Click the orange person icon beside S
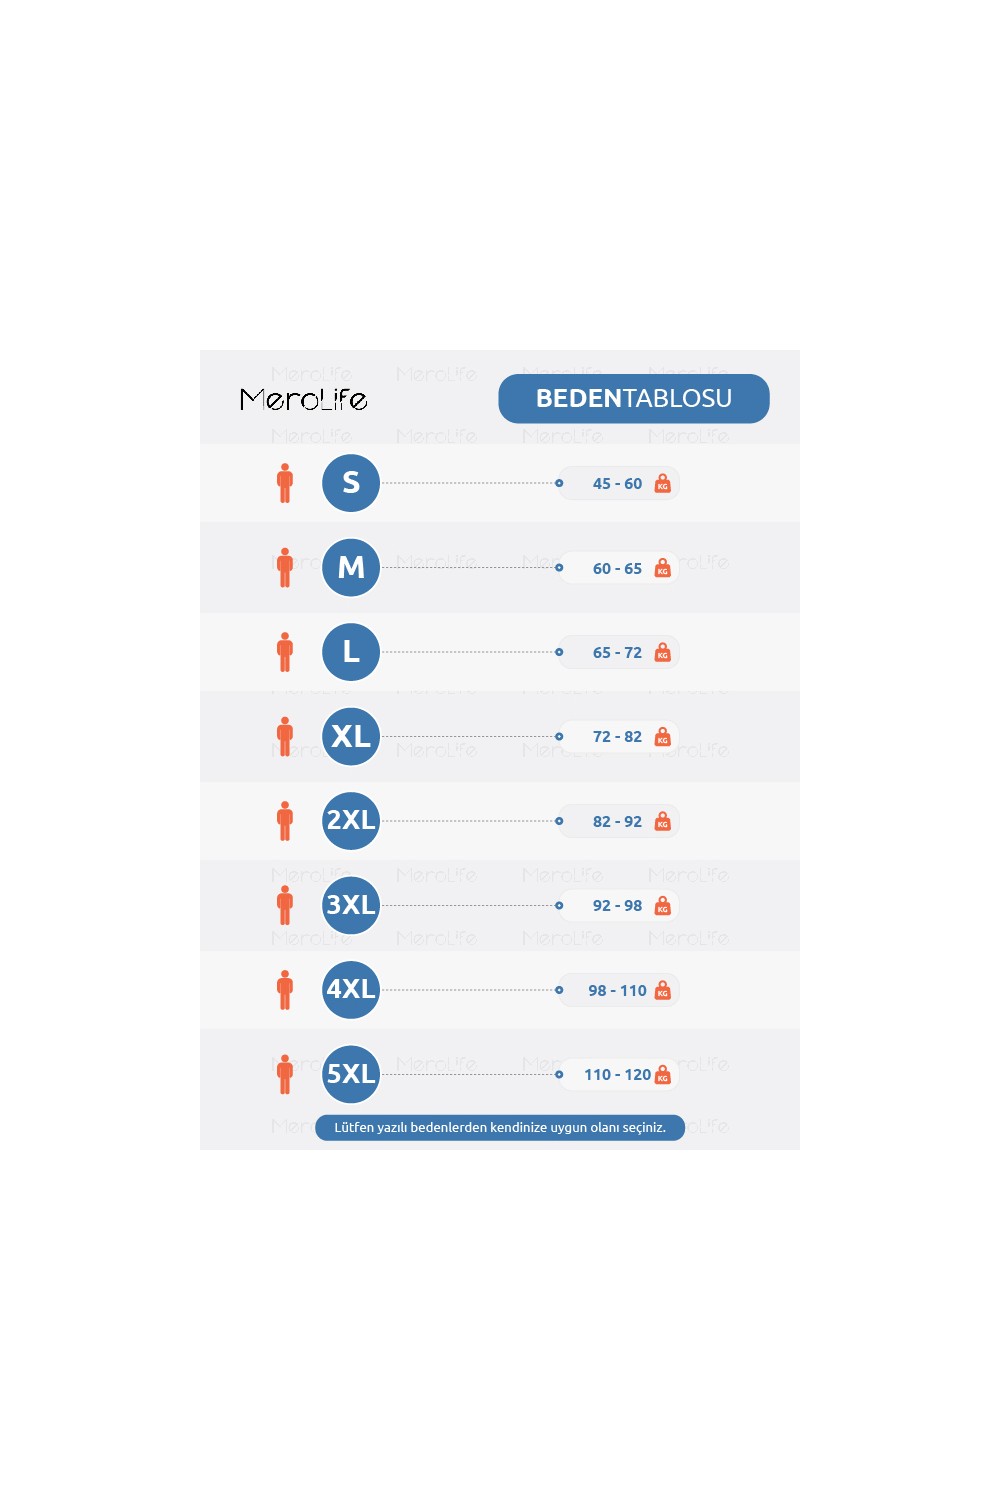 click(x=285, y=483)
